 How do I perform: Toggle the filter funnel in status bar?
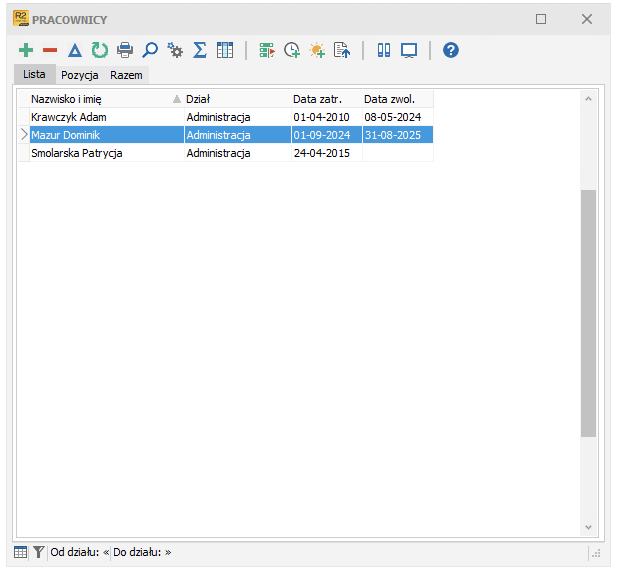point(38,552)
